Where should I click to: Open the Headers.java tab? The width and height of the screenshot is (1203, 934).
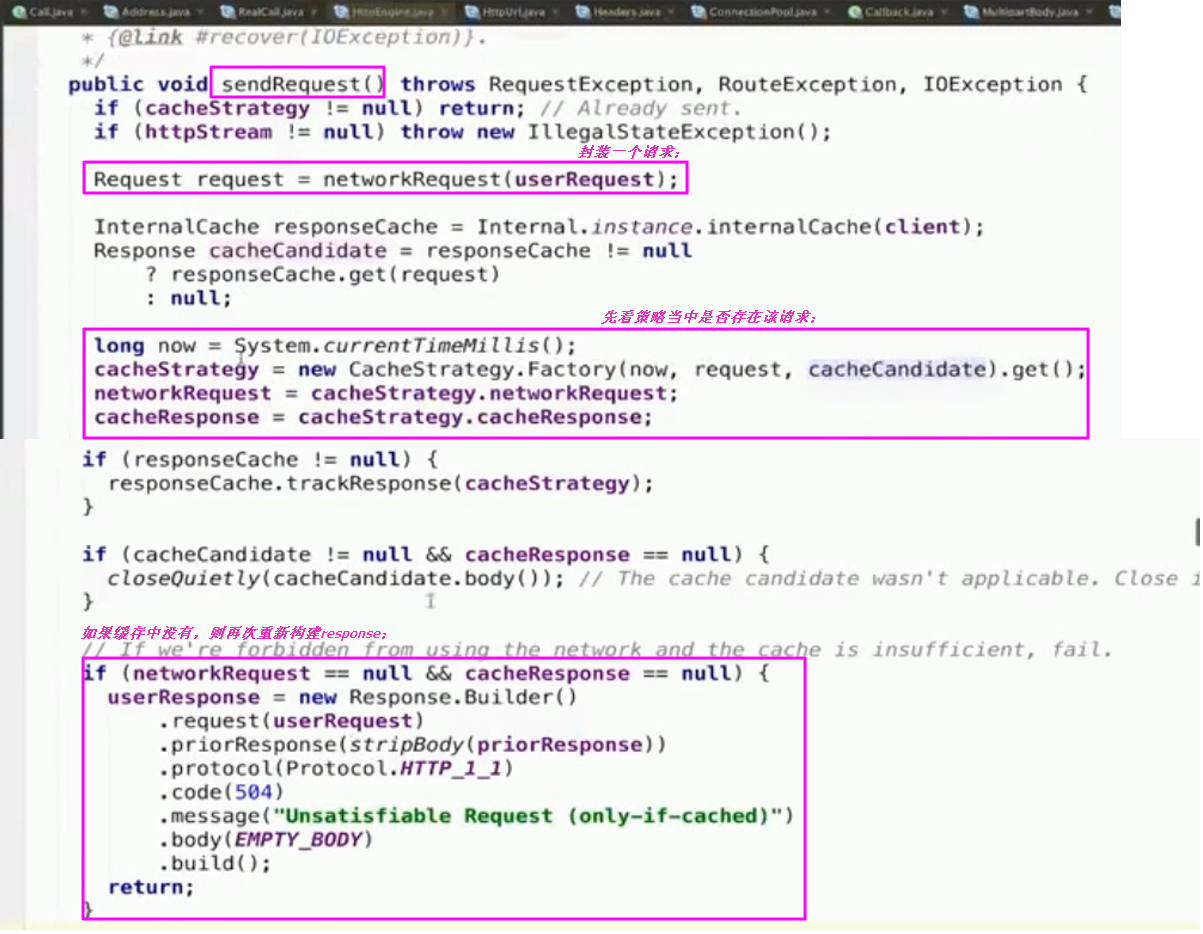[625, 12]
